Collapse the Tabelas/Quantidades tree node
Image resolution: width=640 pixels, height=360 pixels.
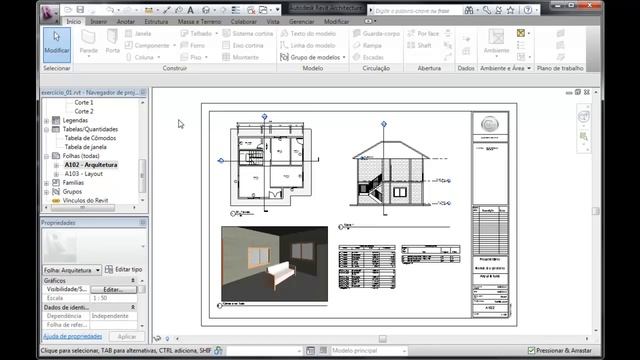click(x=47, y=129)
